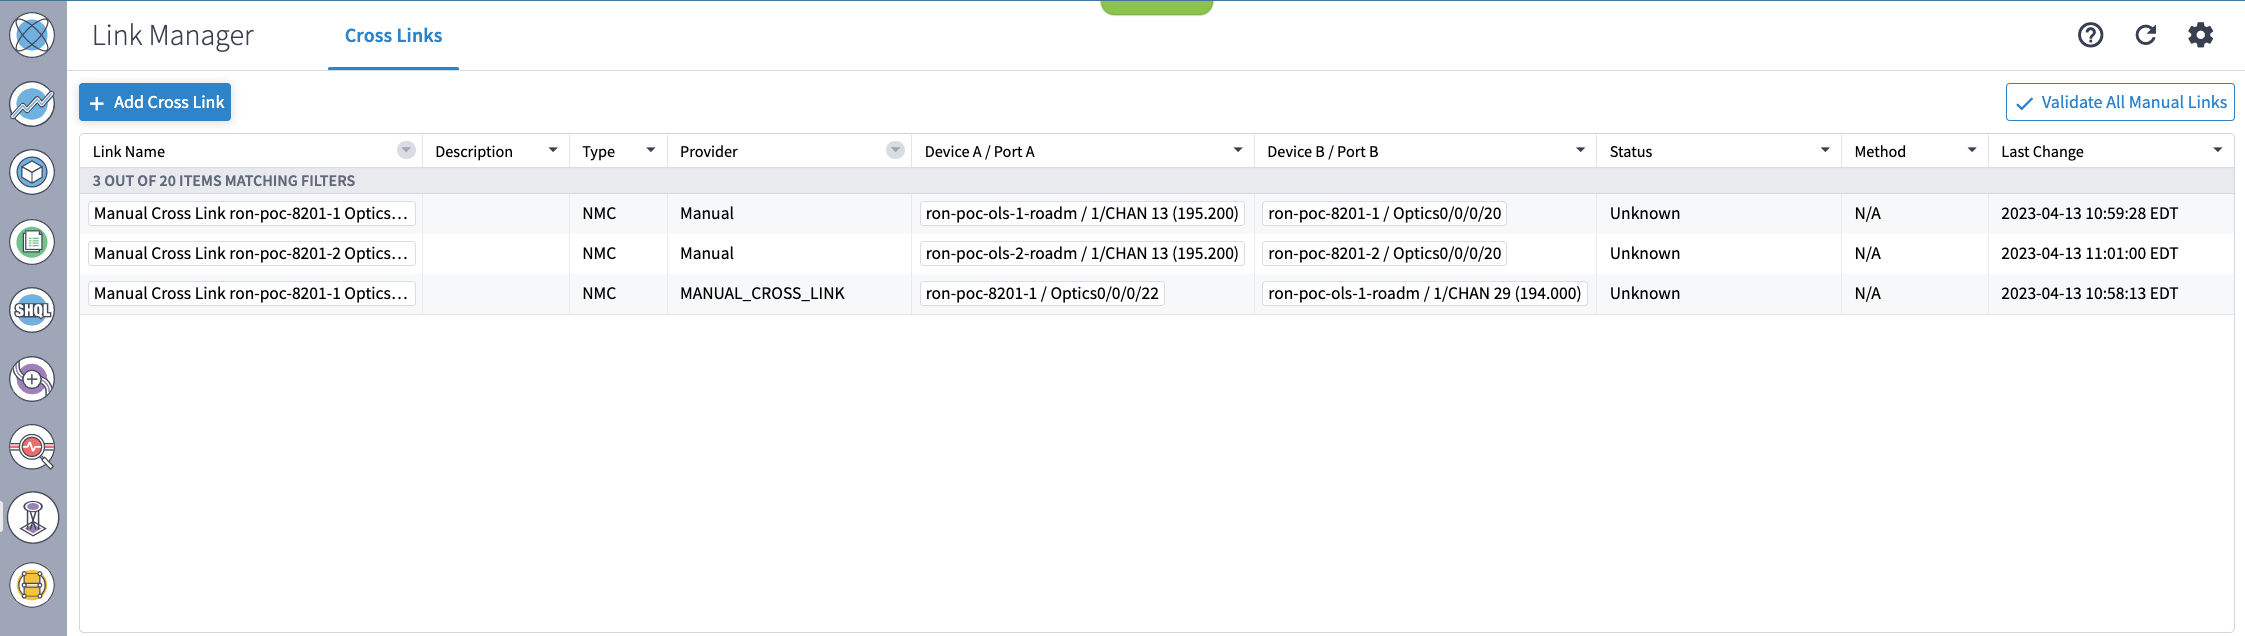2245x636 pixels.
Task: Select link name in MANUAL_CROSS_LINK row
Action: tap(251, 293)
